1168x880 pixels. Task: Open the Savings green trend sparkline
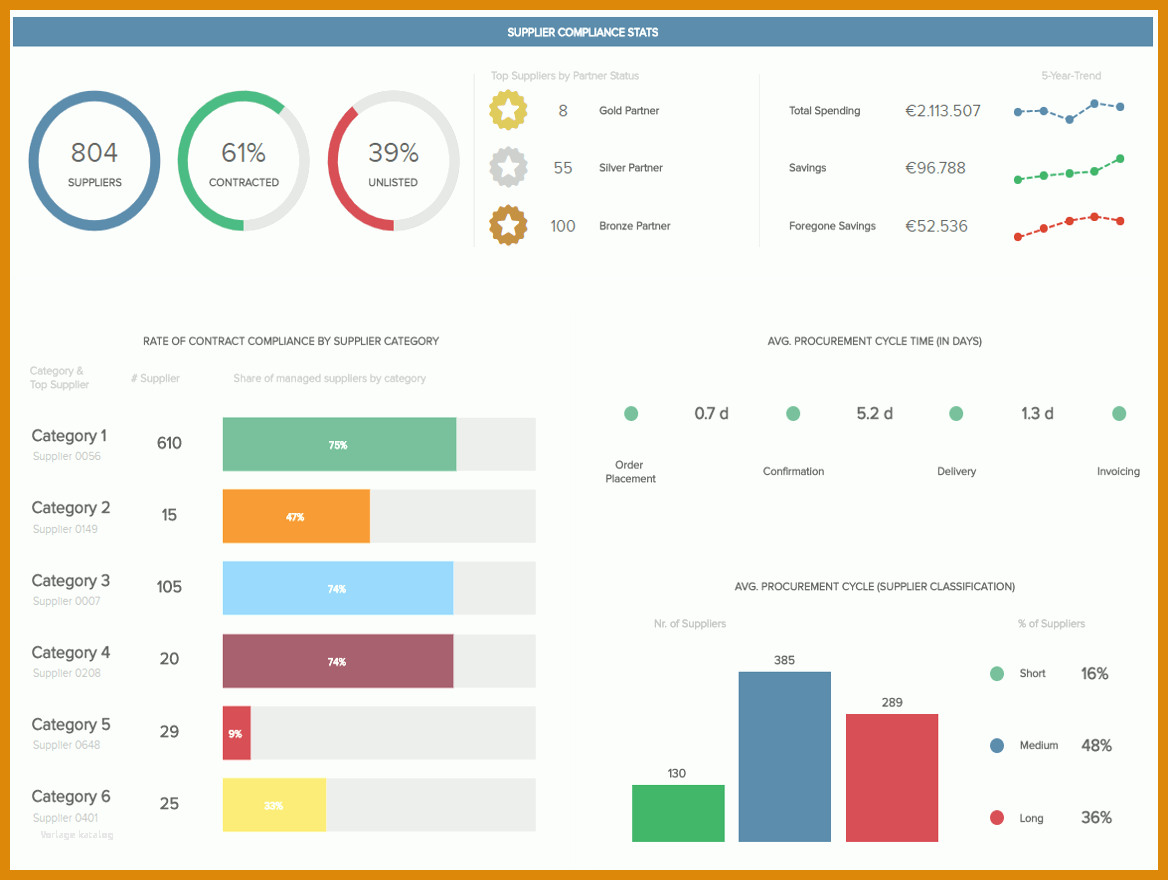pyautogui.click(x=1069, y=170)
